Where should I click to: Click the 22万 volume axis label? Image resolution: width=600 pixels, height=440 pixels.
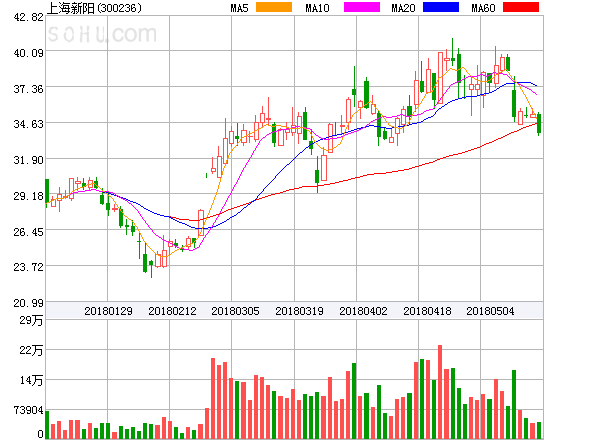(x=31, y=350)
